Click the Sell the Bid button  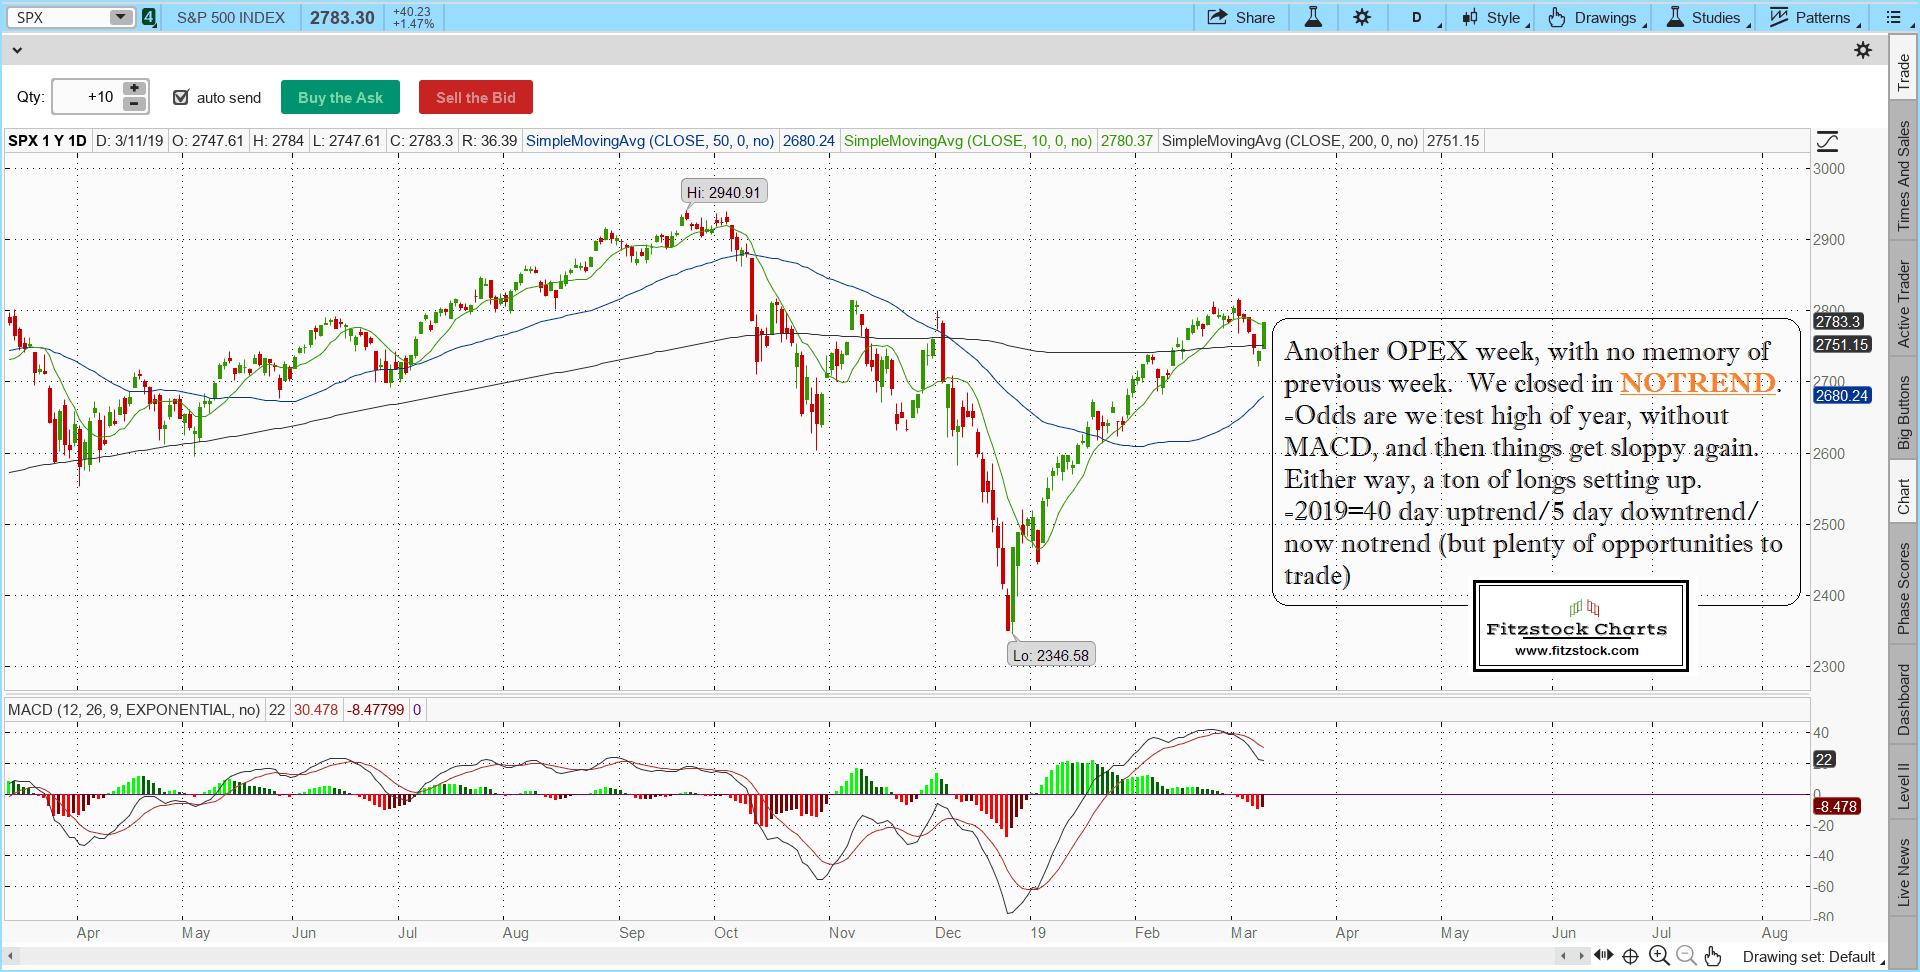click(476, 97)
